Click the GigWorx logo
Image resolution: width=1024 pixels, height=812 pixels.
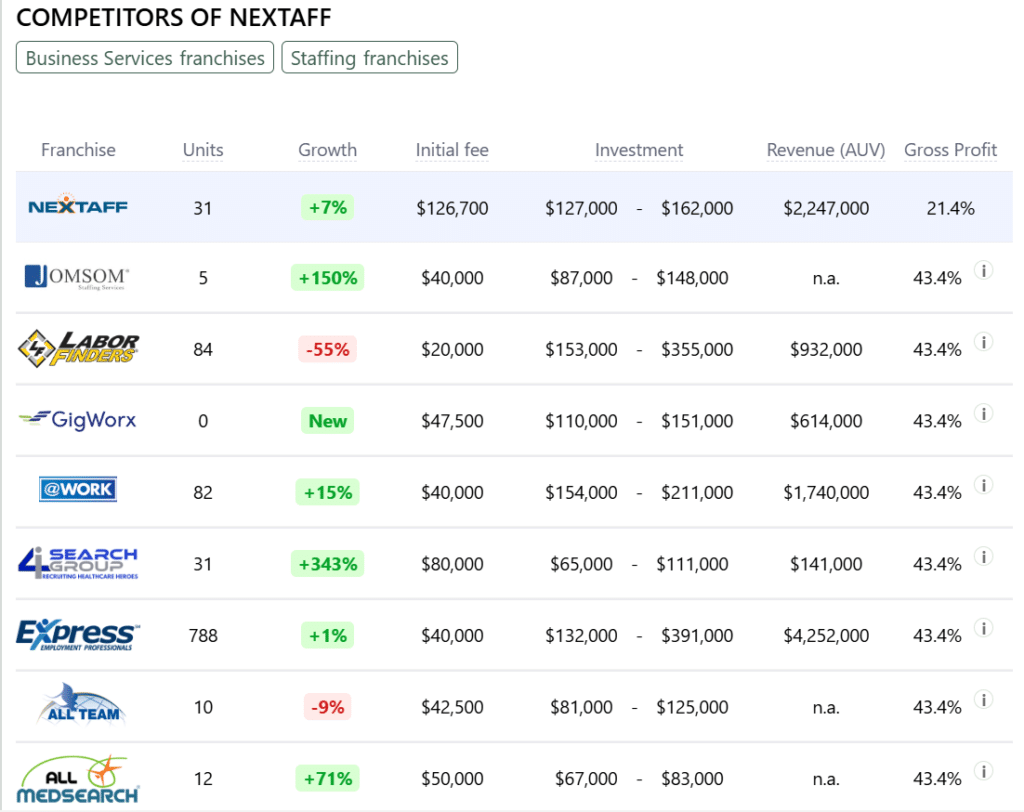[78, 419]
